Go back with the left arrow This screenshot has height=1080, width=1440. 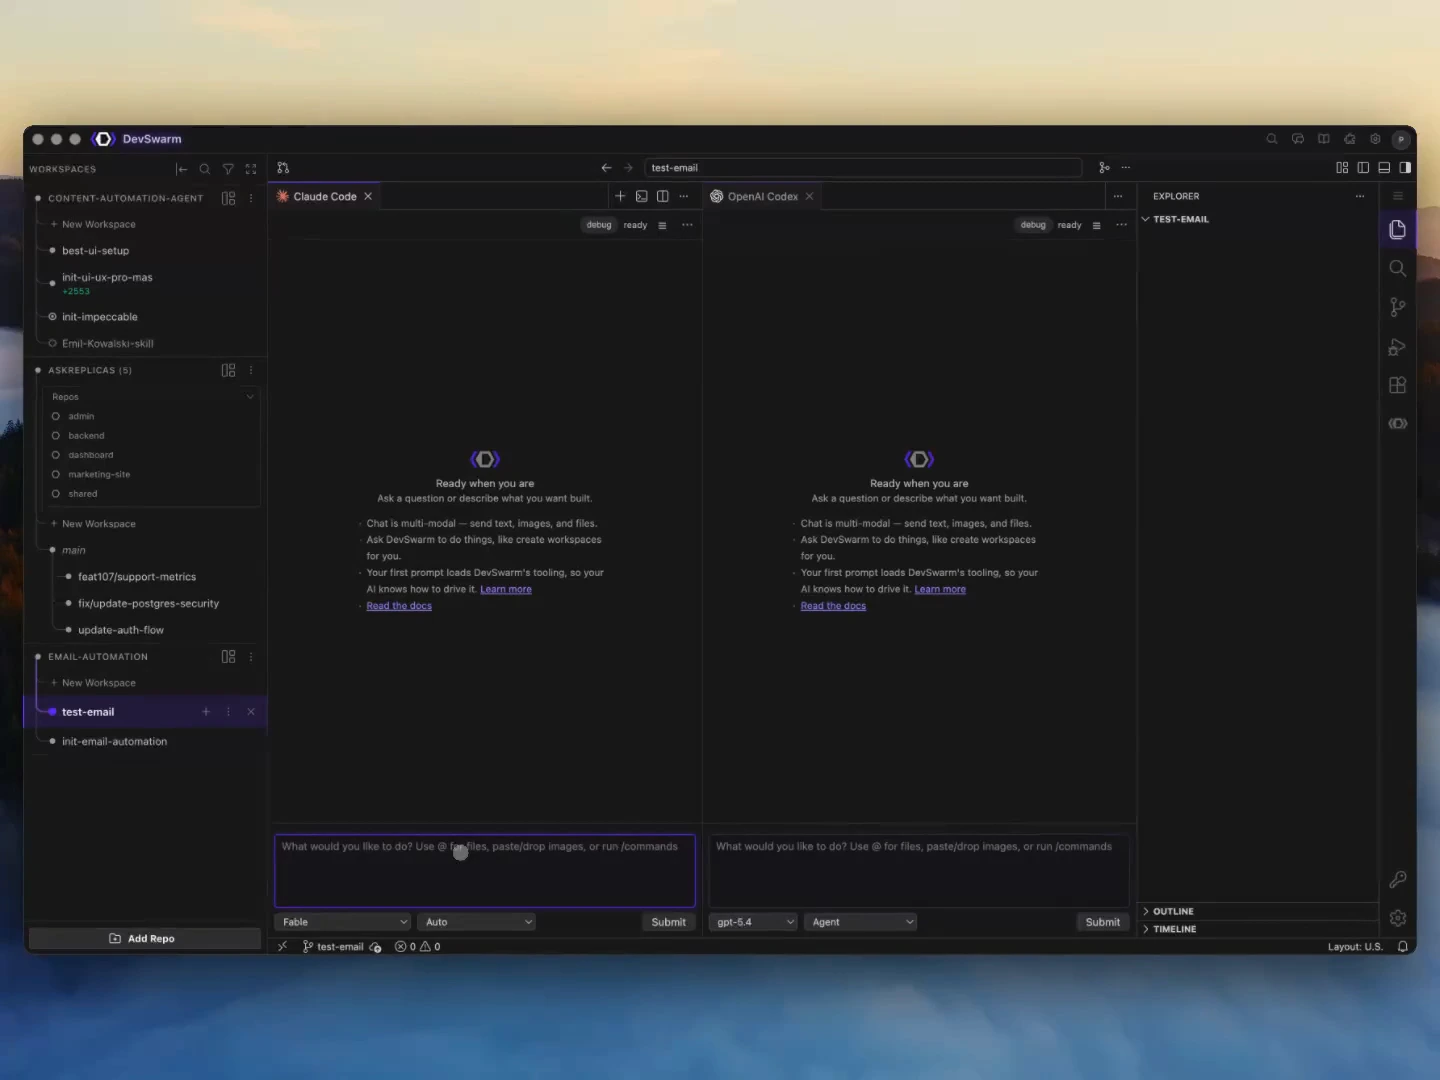pyautogui.click(x=606, y=168)
